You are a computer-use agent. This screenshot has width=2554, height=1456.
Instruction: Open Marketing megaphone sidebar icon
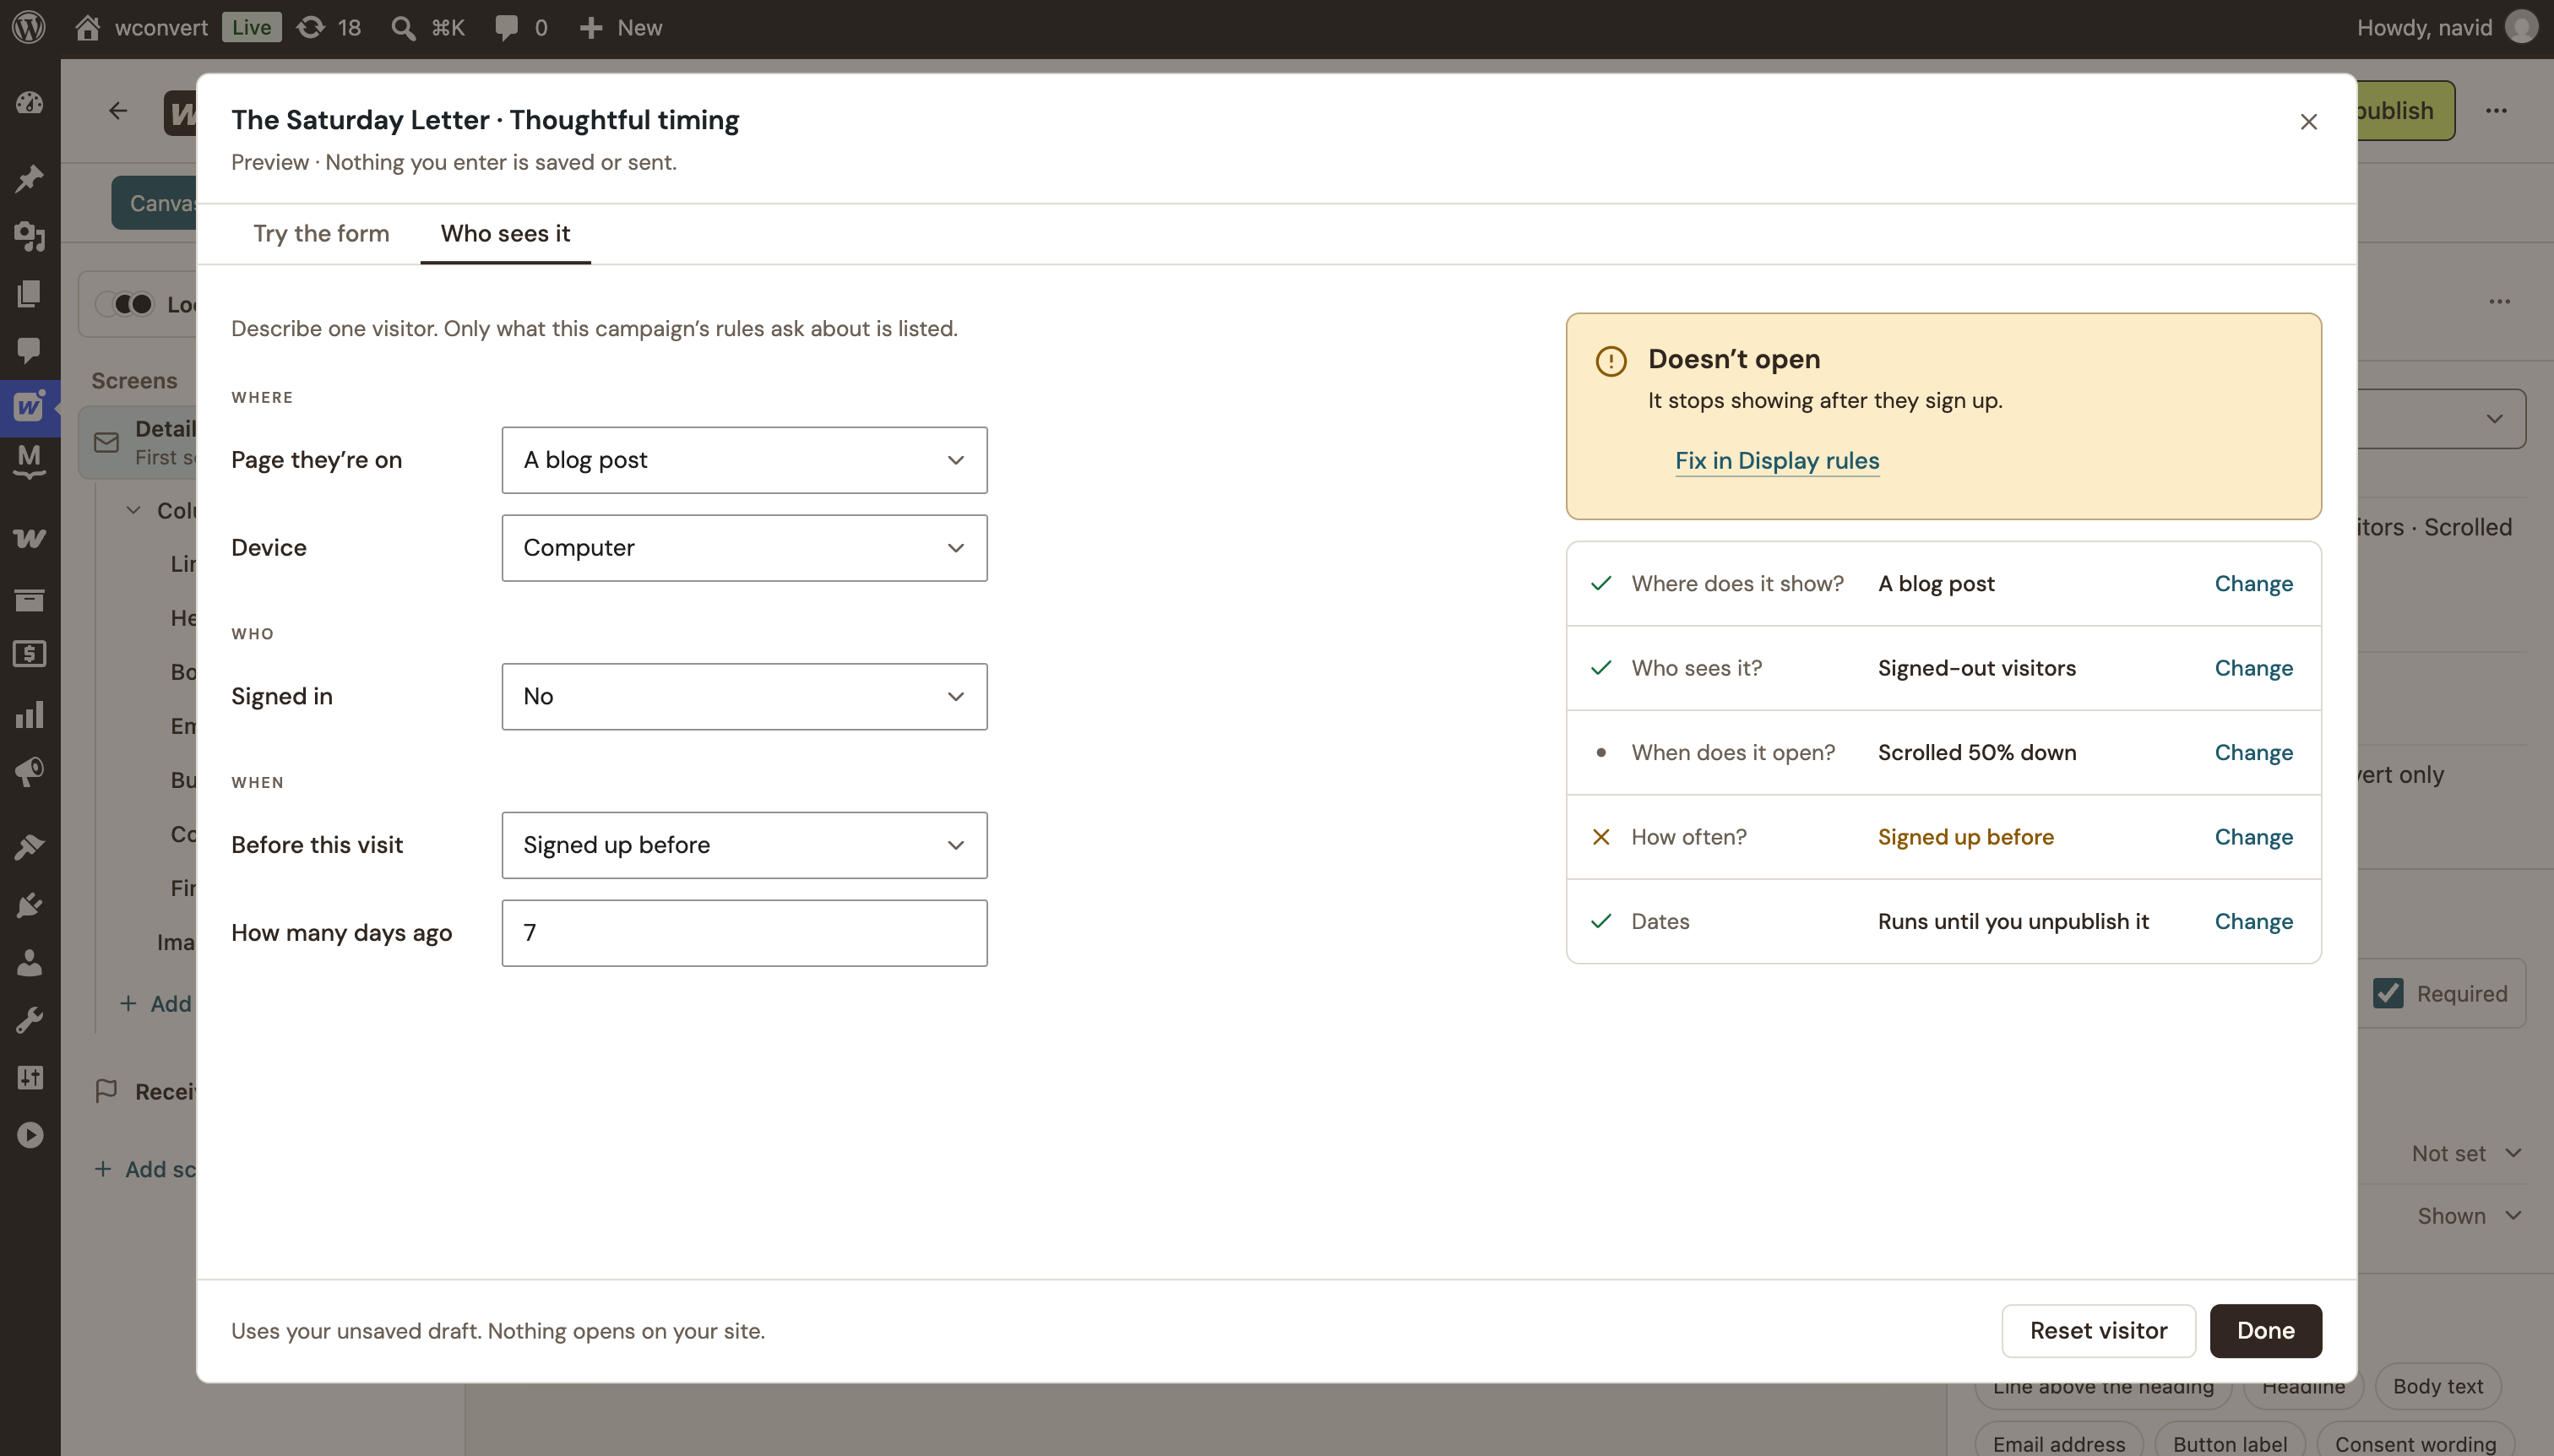29,772
